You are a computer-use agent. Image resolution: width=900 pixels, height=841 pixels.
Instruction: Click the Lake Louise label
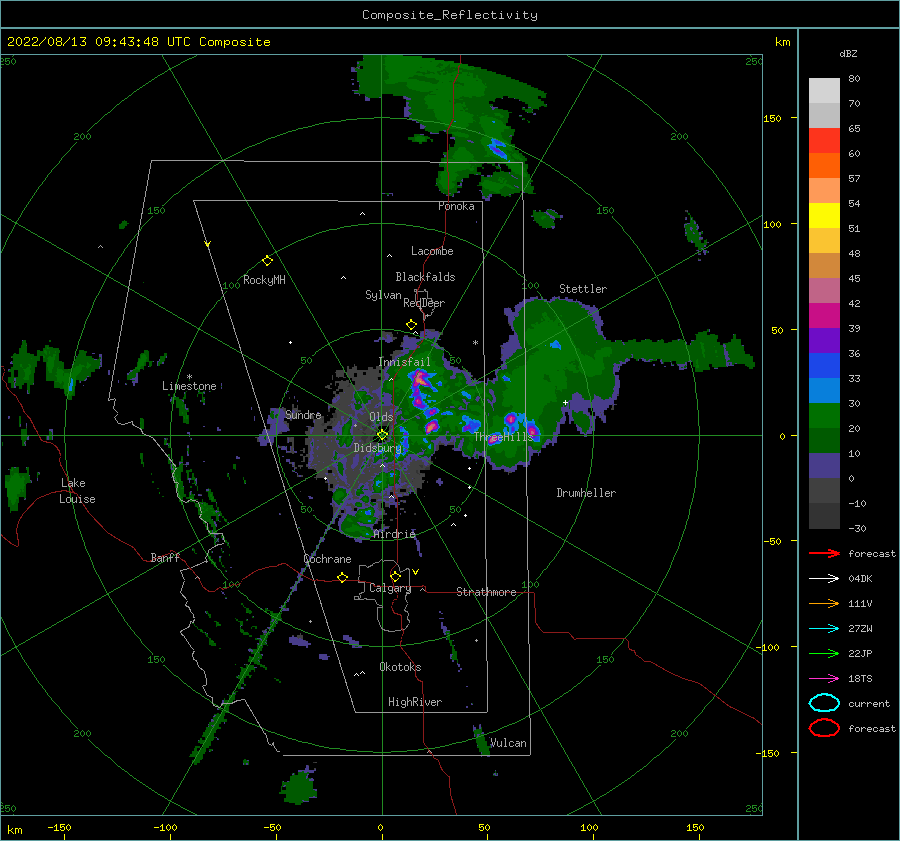tap(77, 491)
